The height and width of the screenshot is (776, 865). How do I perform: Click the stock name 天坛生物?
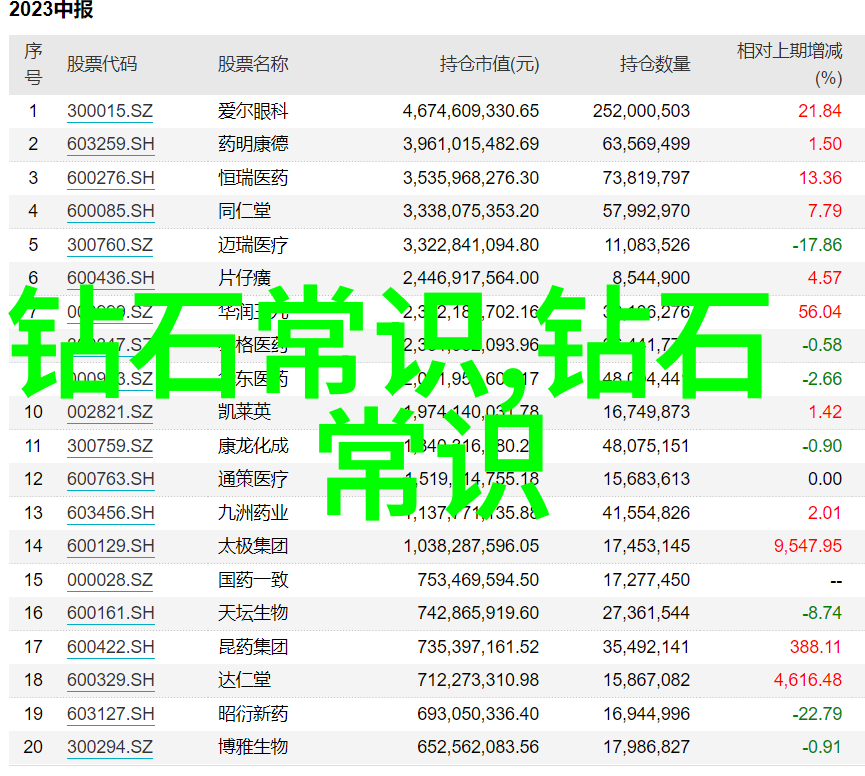pyautogui.click(x=253, y=613)
